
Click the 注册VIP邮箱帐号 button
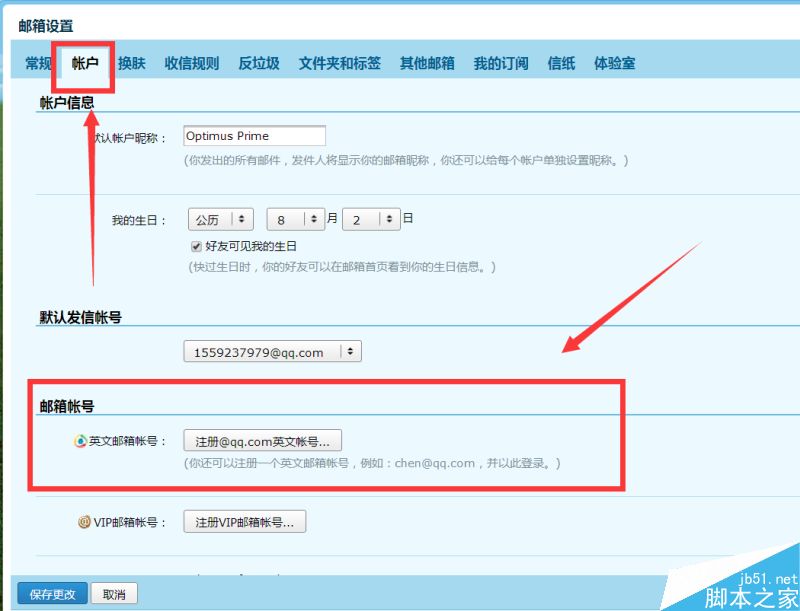tap(245, 522)
